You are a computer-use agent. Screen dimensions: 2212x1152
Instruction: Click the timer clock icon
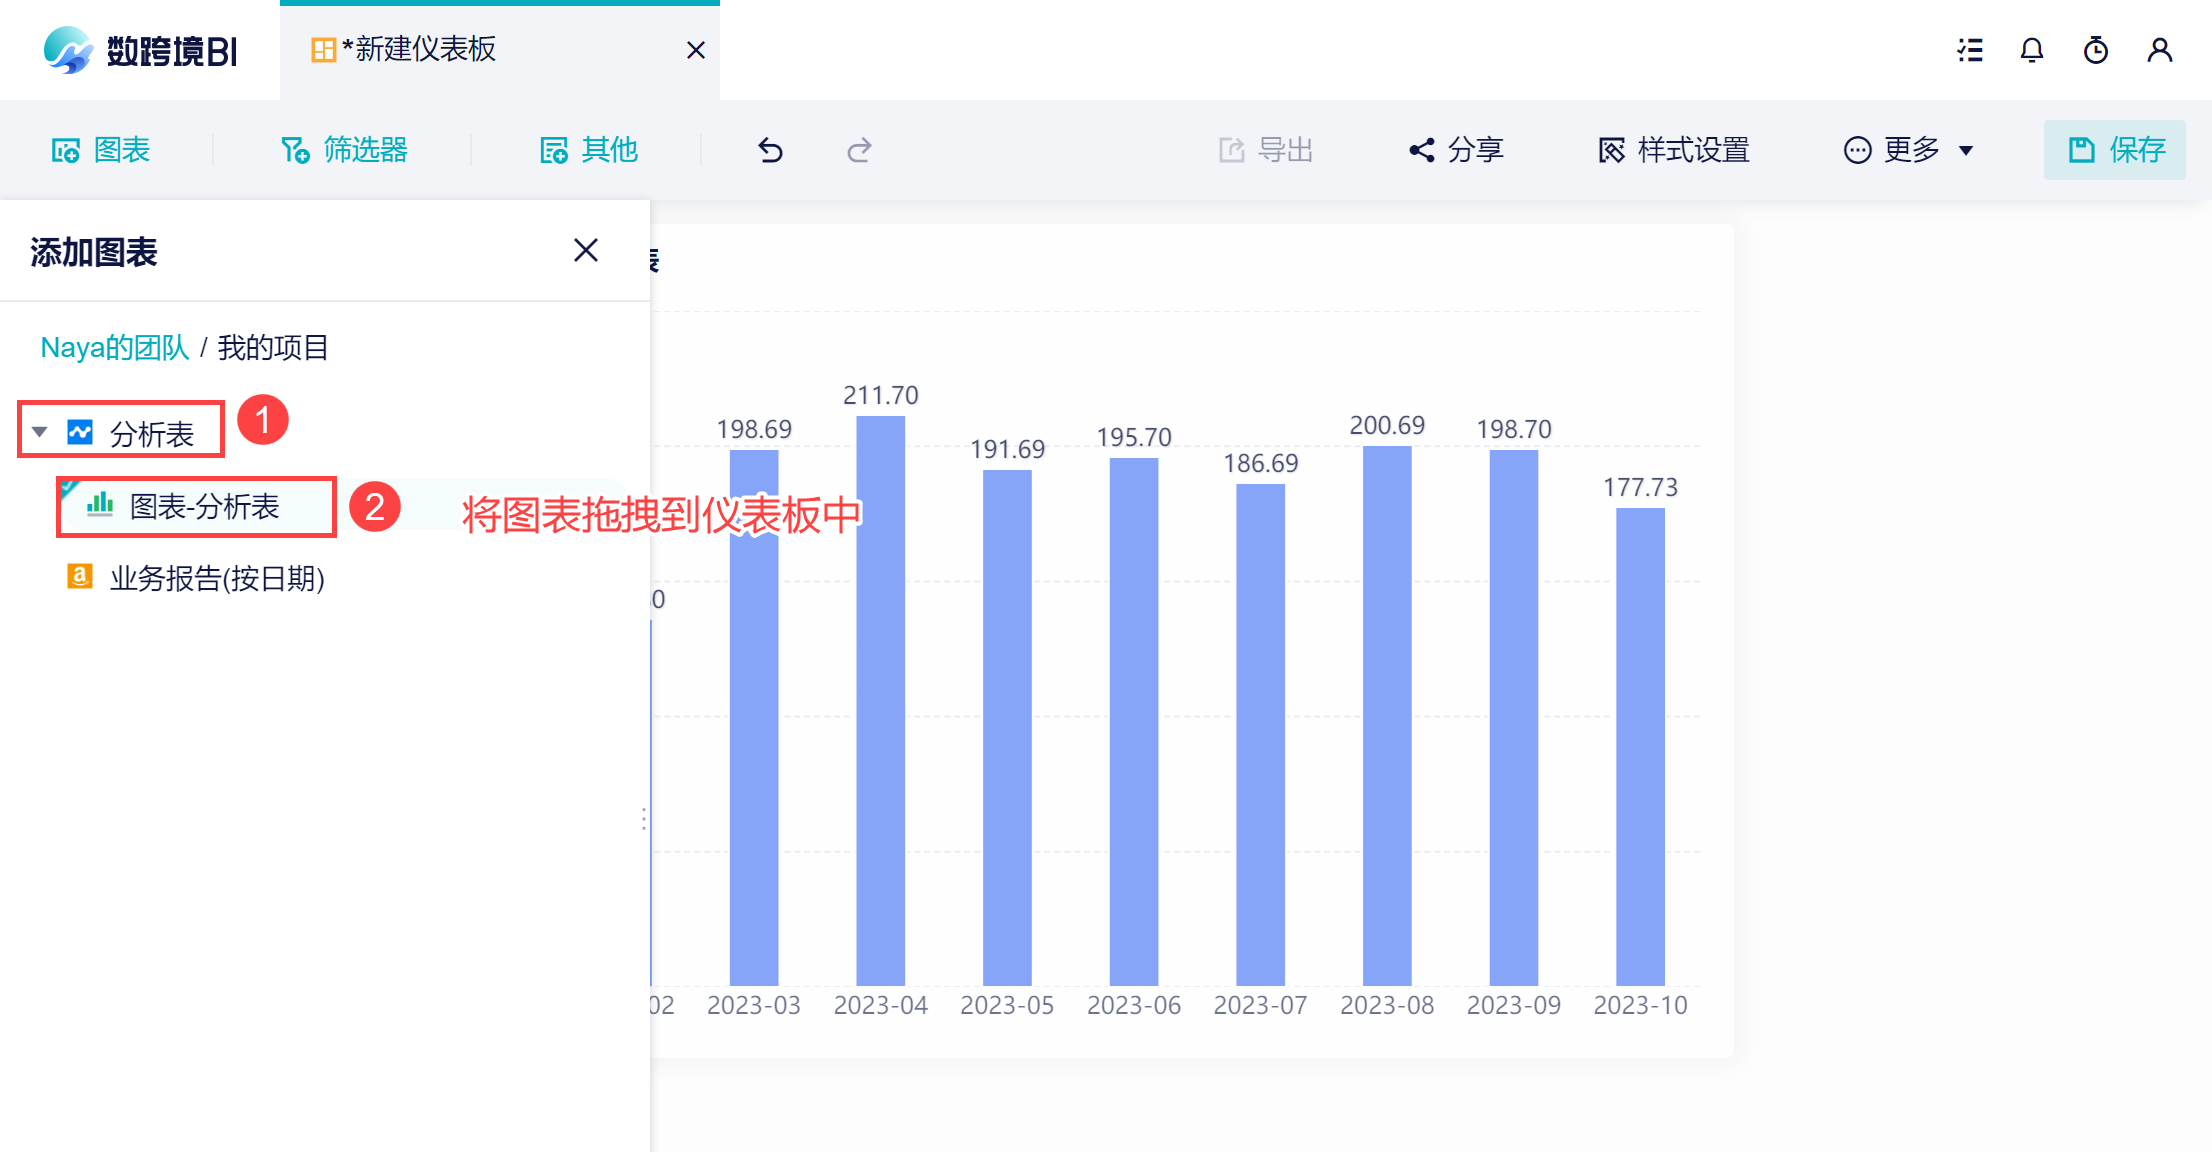[2095, 50]
